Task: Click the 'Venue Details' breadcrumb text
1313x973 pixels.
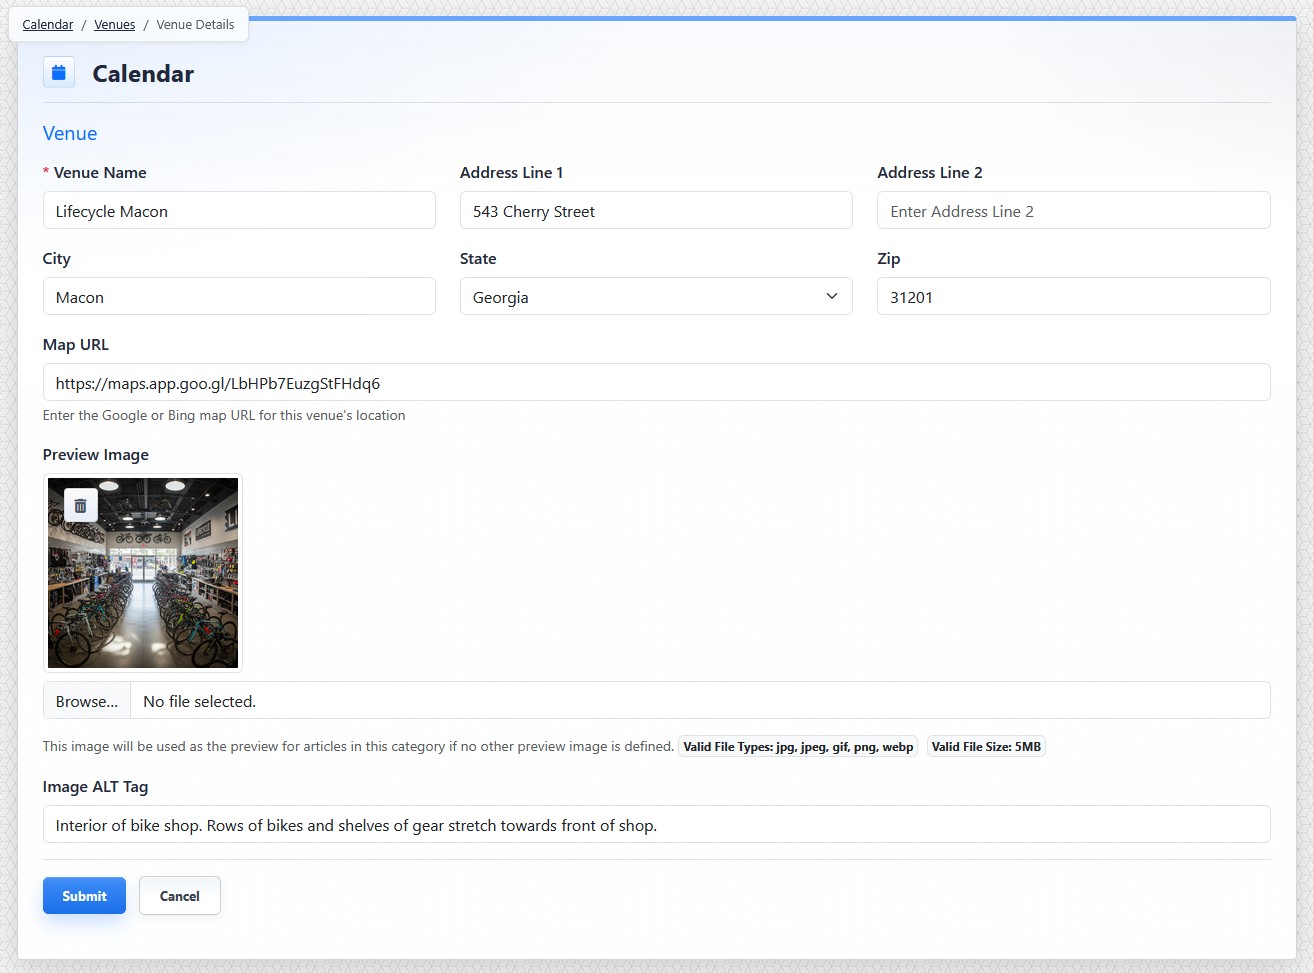Action: (x=195, y=24)
